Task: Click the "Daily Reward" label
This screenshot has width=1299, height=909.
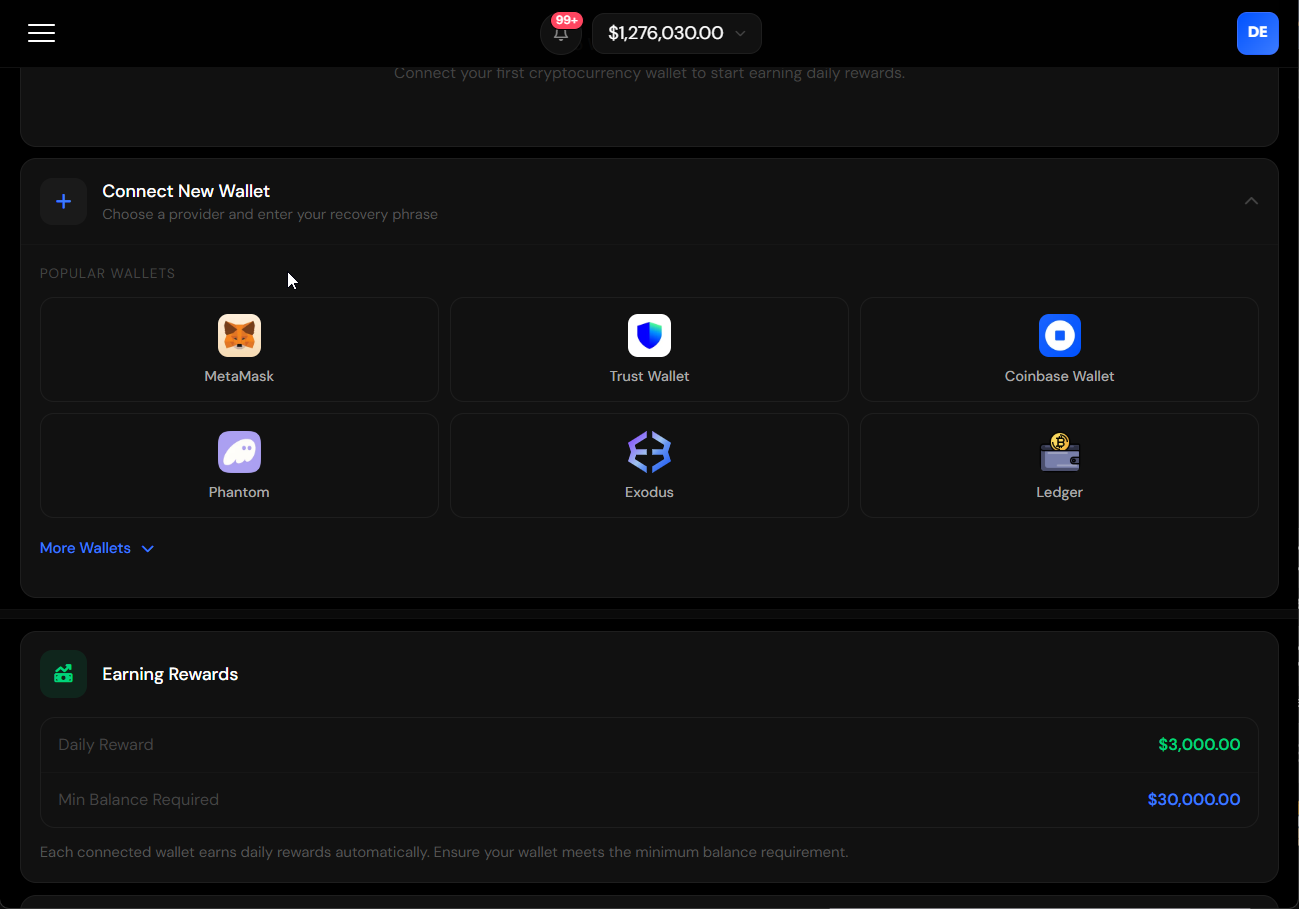Action: point(106,744)
